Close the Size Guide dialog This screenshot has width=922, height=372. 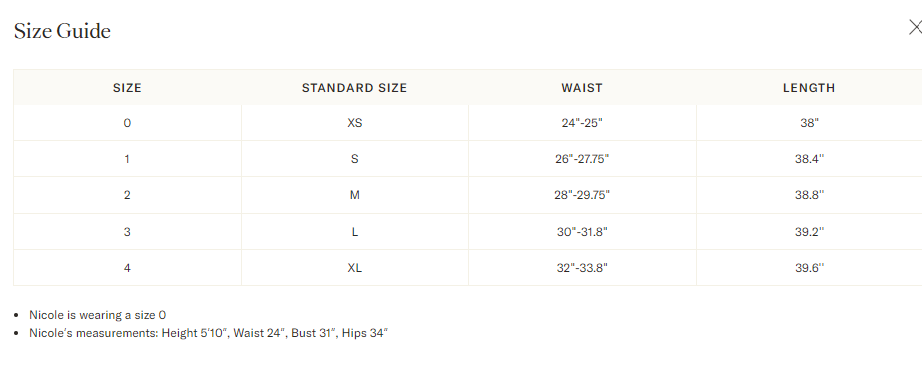pyautogui.click(x=915, y=28)
